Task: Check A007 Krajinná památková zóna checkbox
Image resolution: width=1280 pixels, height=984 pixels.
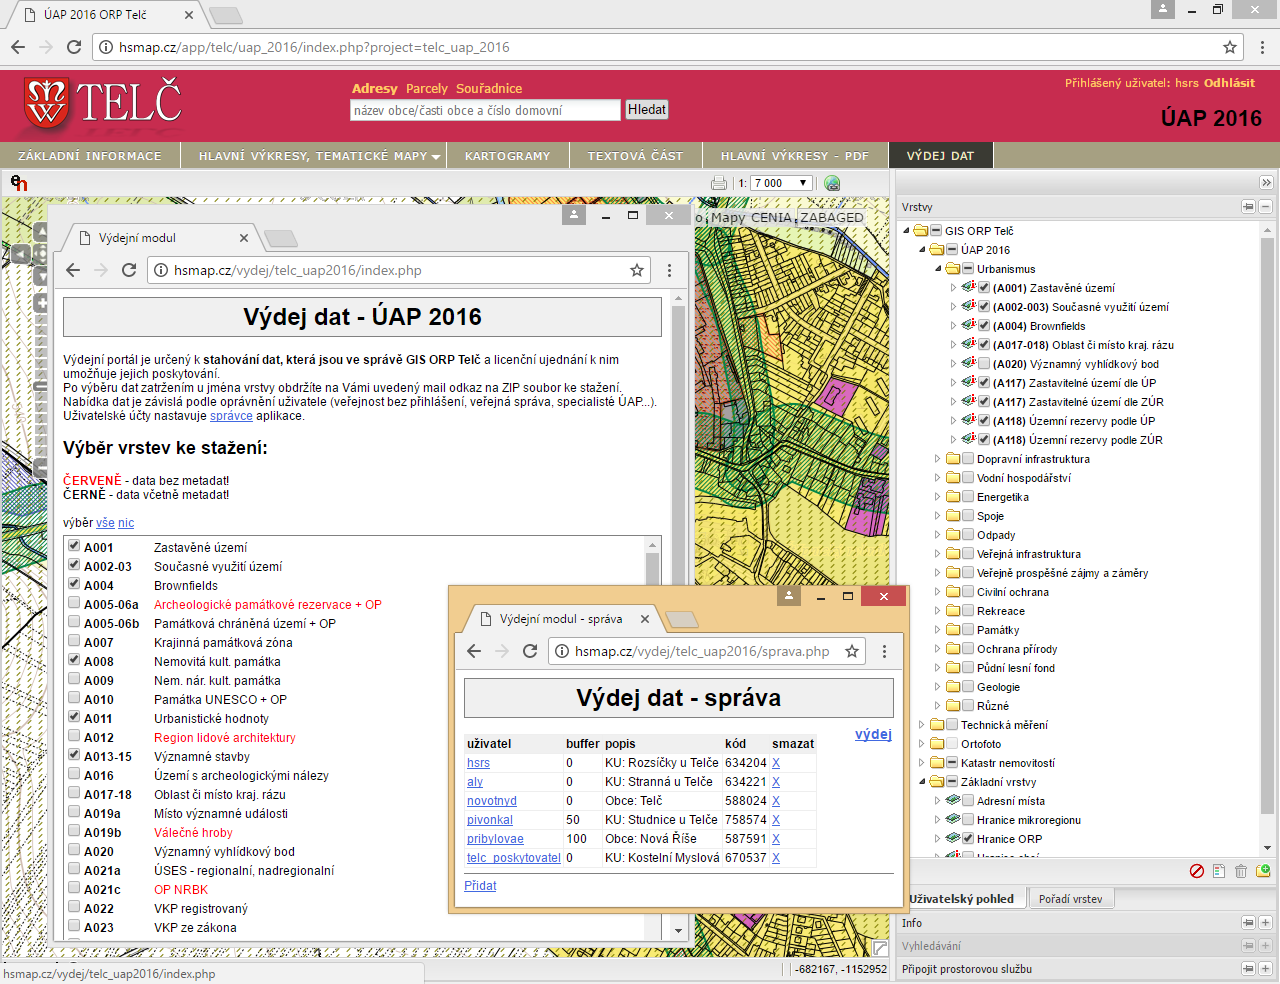Action: coord(74,641)
